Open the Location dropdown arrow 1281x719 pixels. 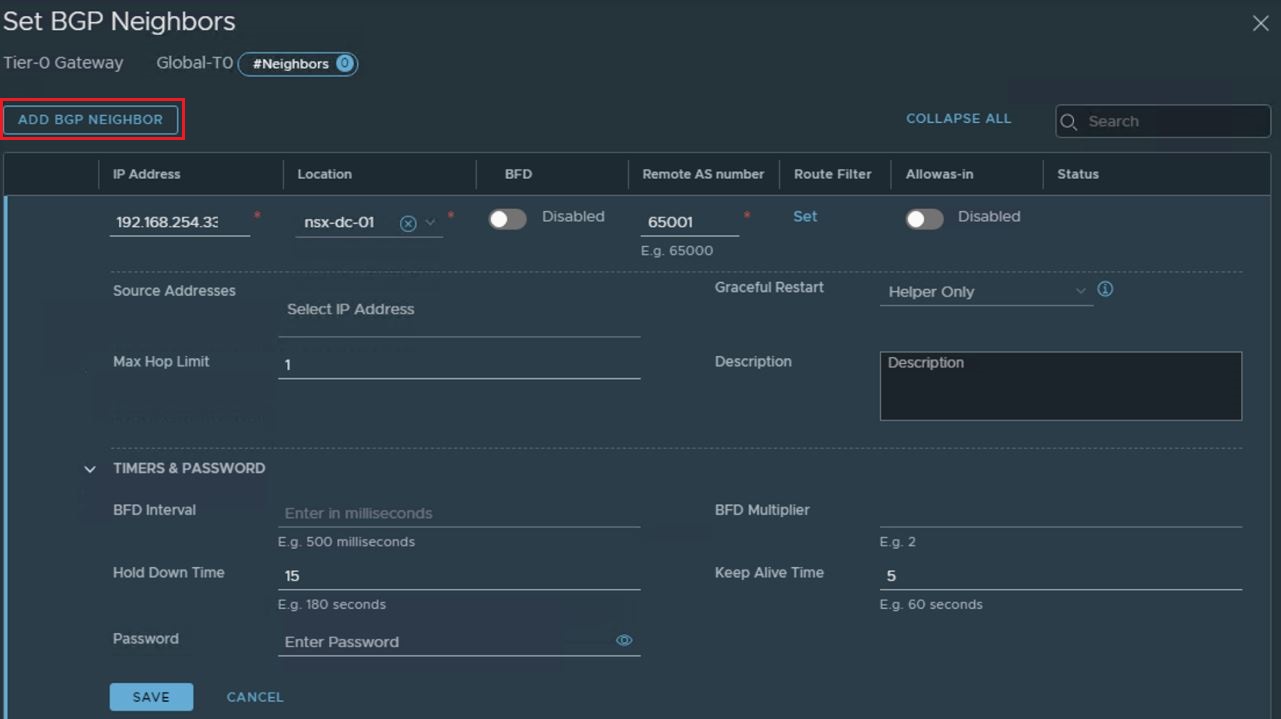(431, 222)
